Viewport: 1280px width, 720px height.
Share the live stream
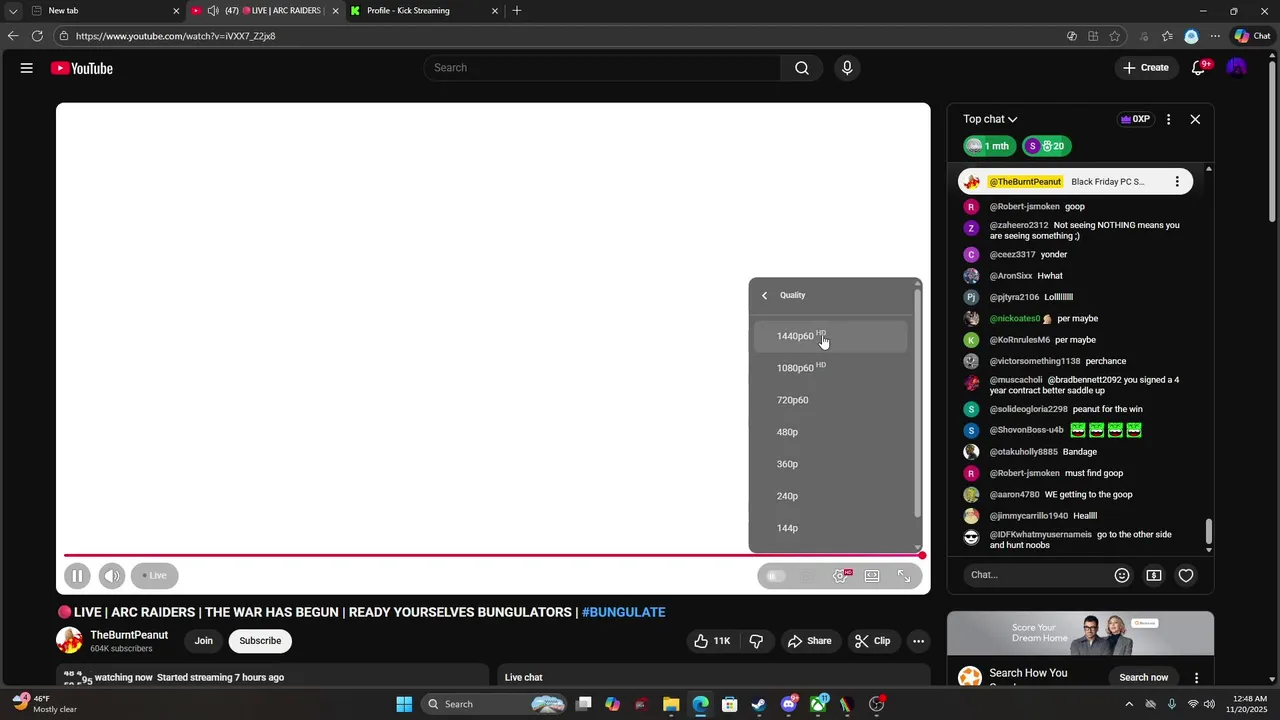[x=809, y=641]
